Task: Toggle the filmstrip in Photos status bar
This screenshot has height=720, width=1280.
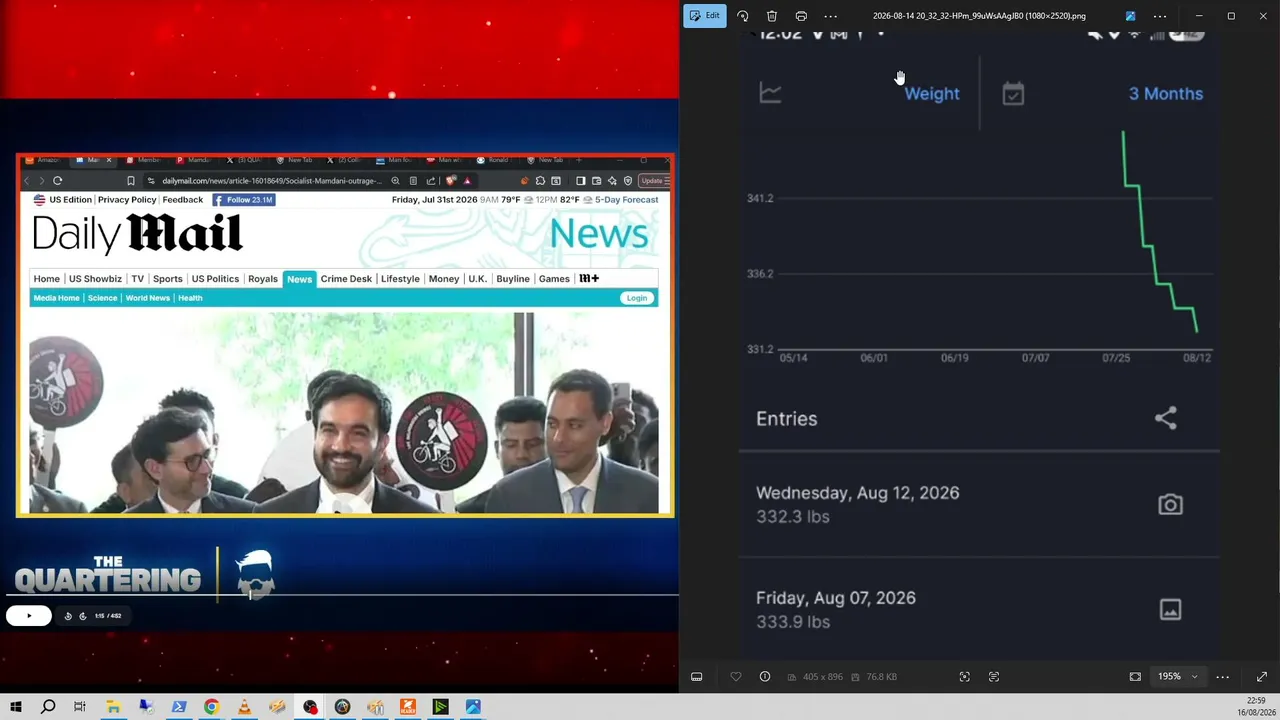Action: coord(697,677)
